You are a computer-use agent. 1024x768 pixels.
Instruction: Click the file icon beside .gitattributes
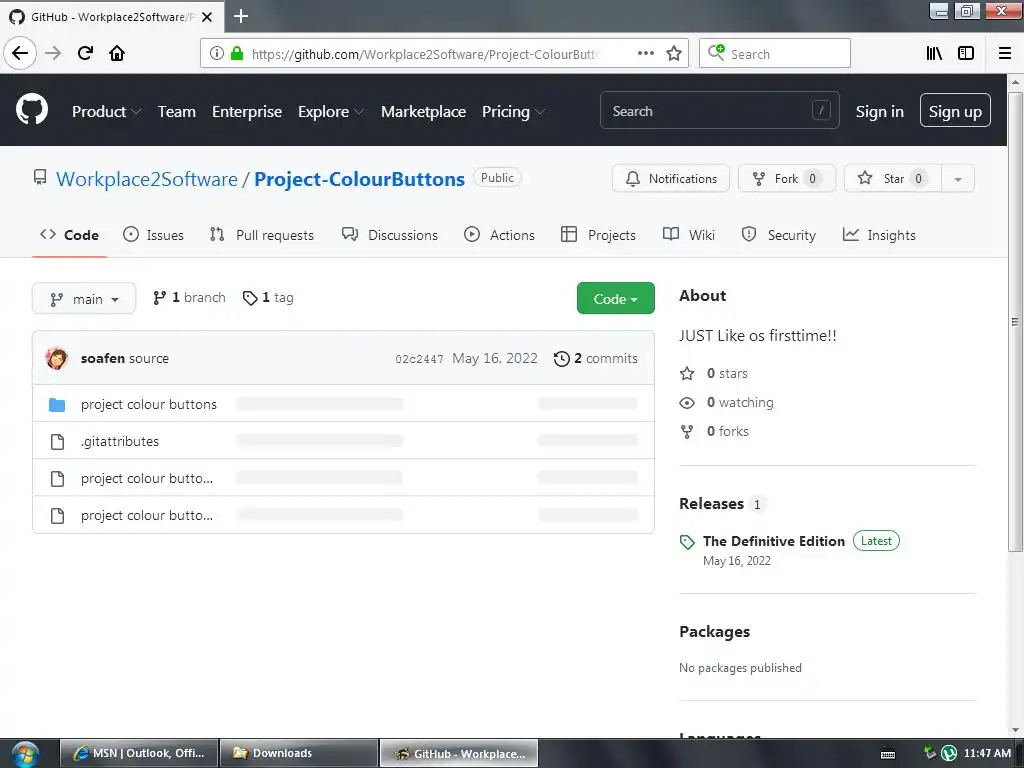pyautogui.click(x=57, y=442)
